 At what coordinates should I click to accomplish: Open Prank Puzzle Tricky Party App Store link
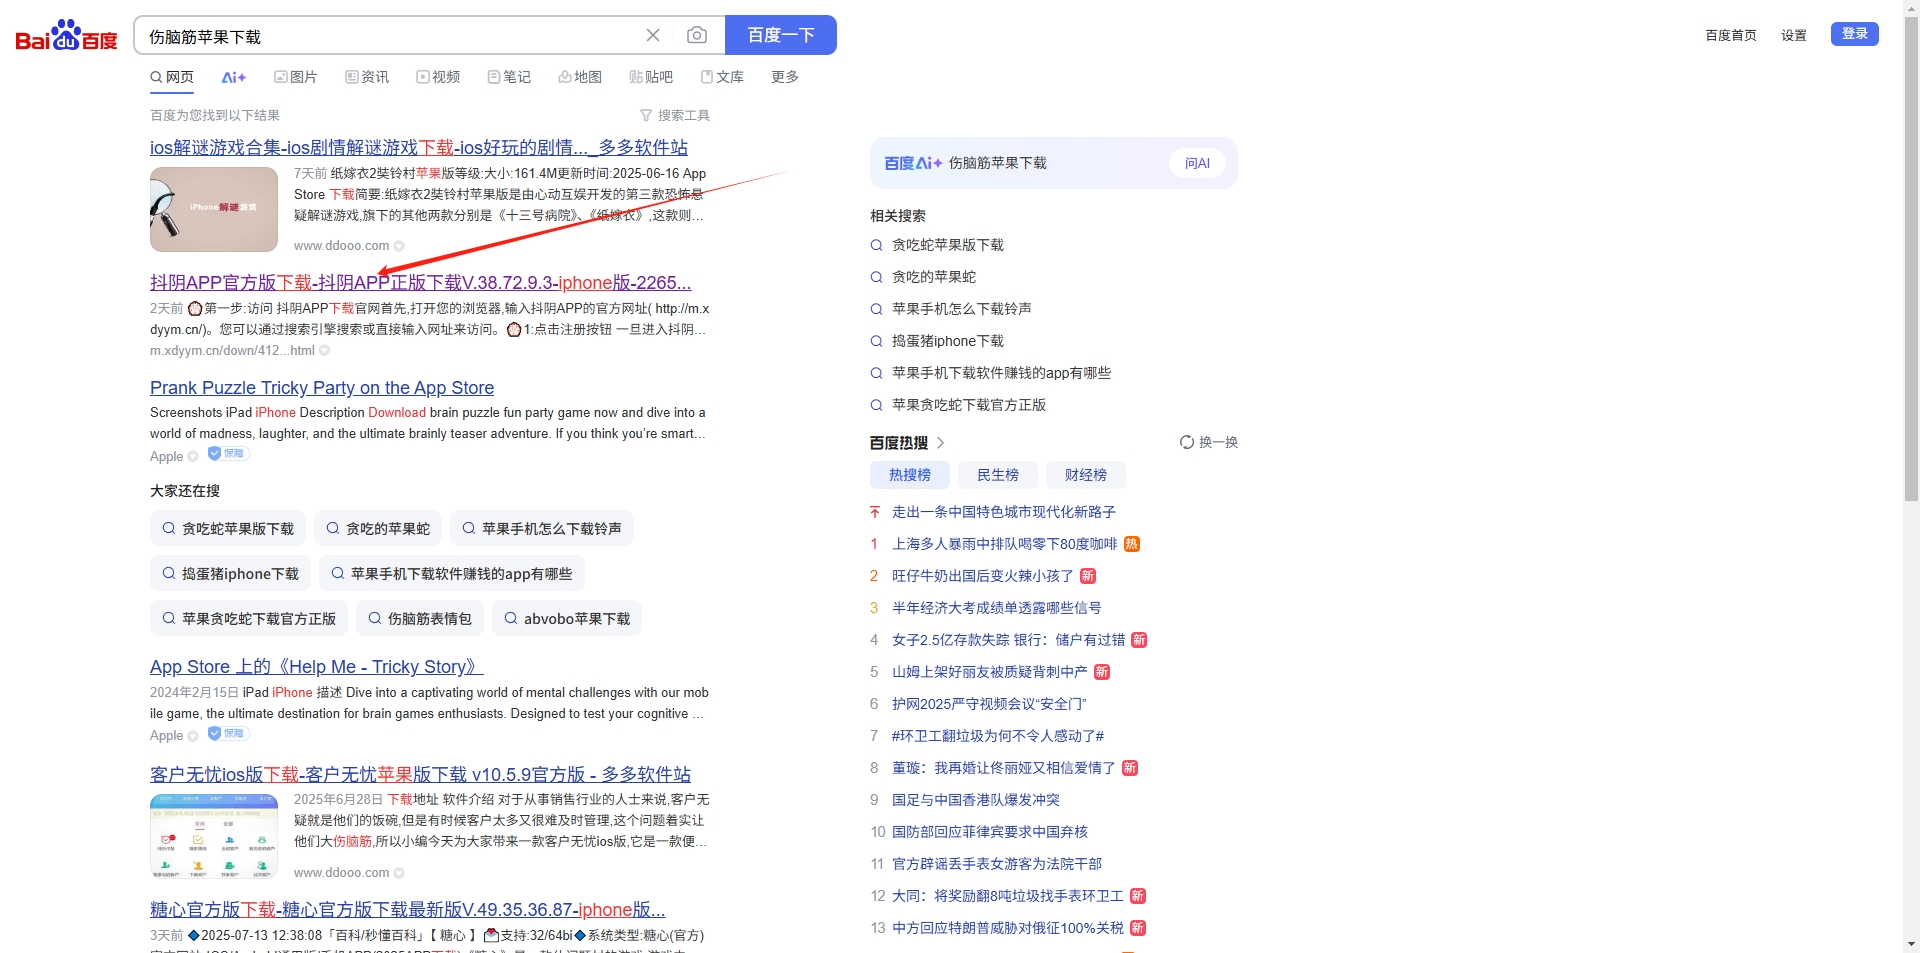pyautogui.click(x=322, y=388)
